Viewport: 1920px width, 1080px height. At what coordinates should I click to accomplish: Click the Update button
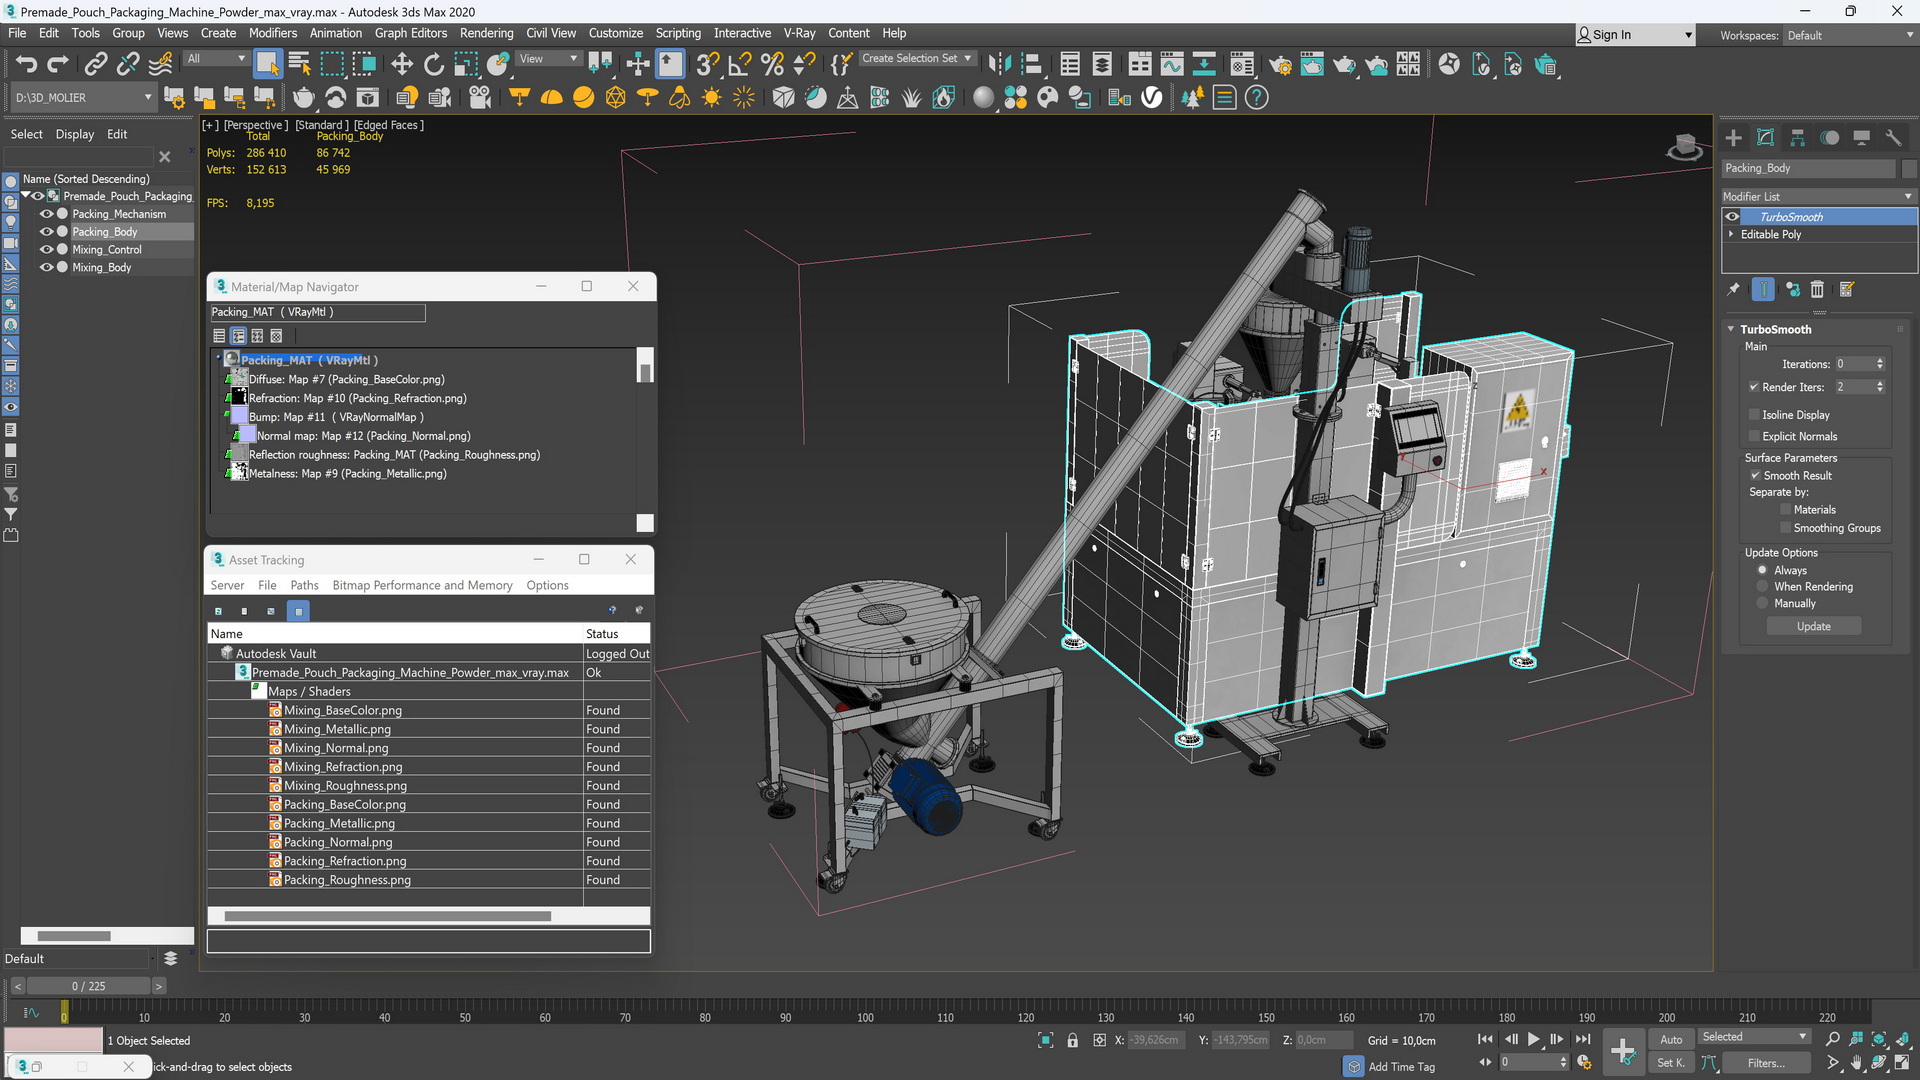pyautogui.click(x=1814, y=627)
